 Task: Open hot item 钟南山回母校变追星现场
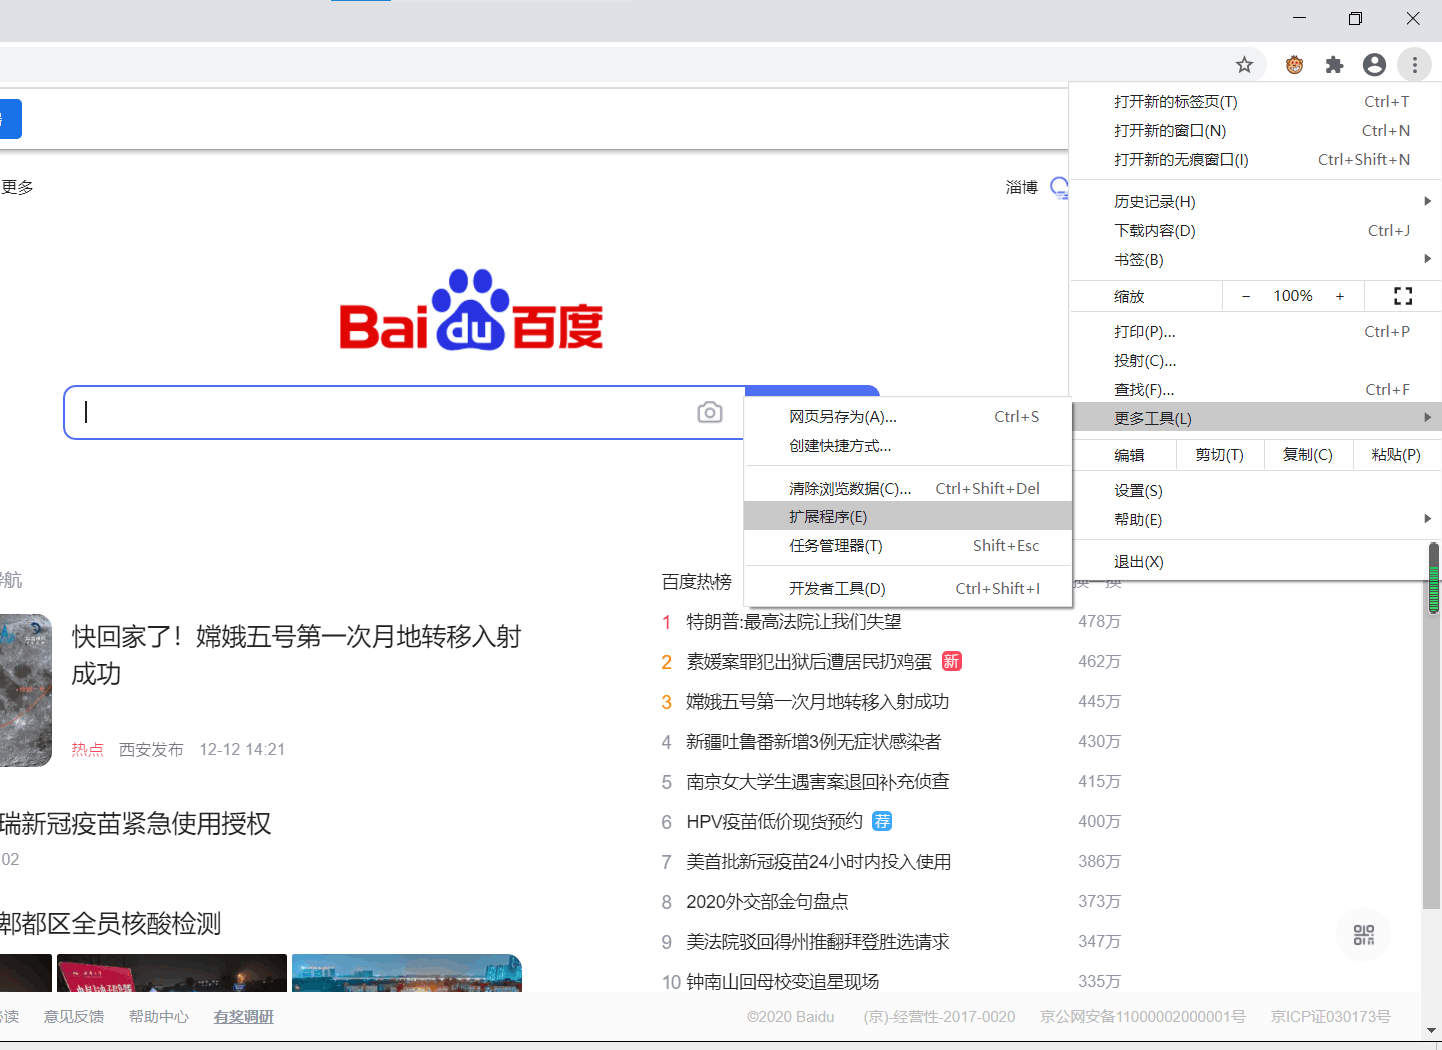(x=783, y=981)
